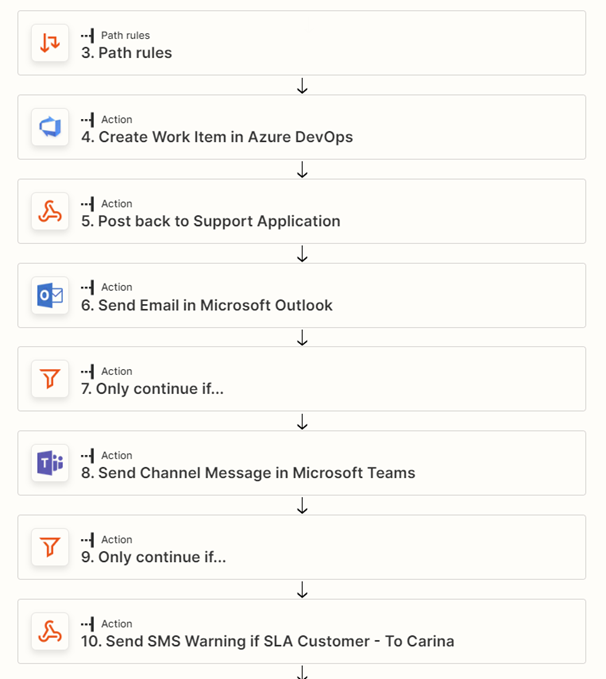Click the arrow below the Teams message step
The image size is (606, 679).
(302, 505)
